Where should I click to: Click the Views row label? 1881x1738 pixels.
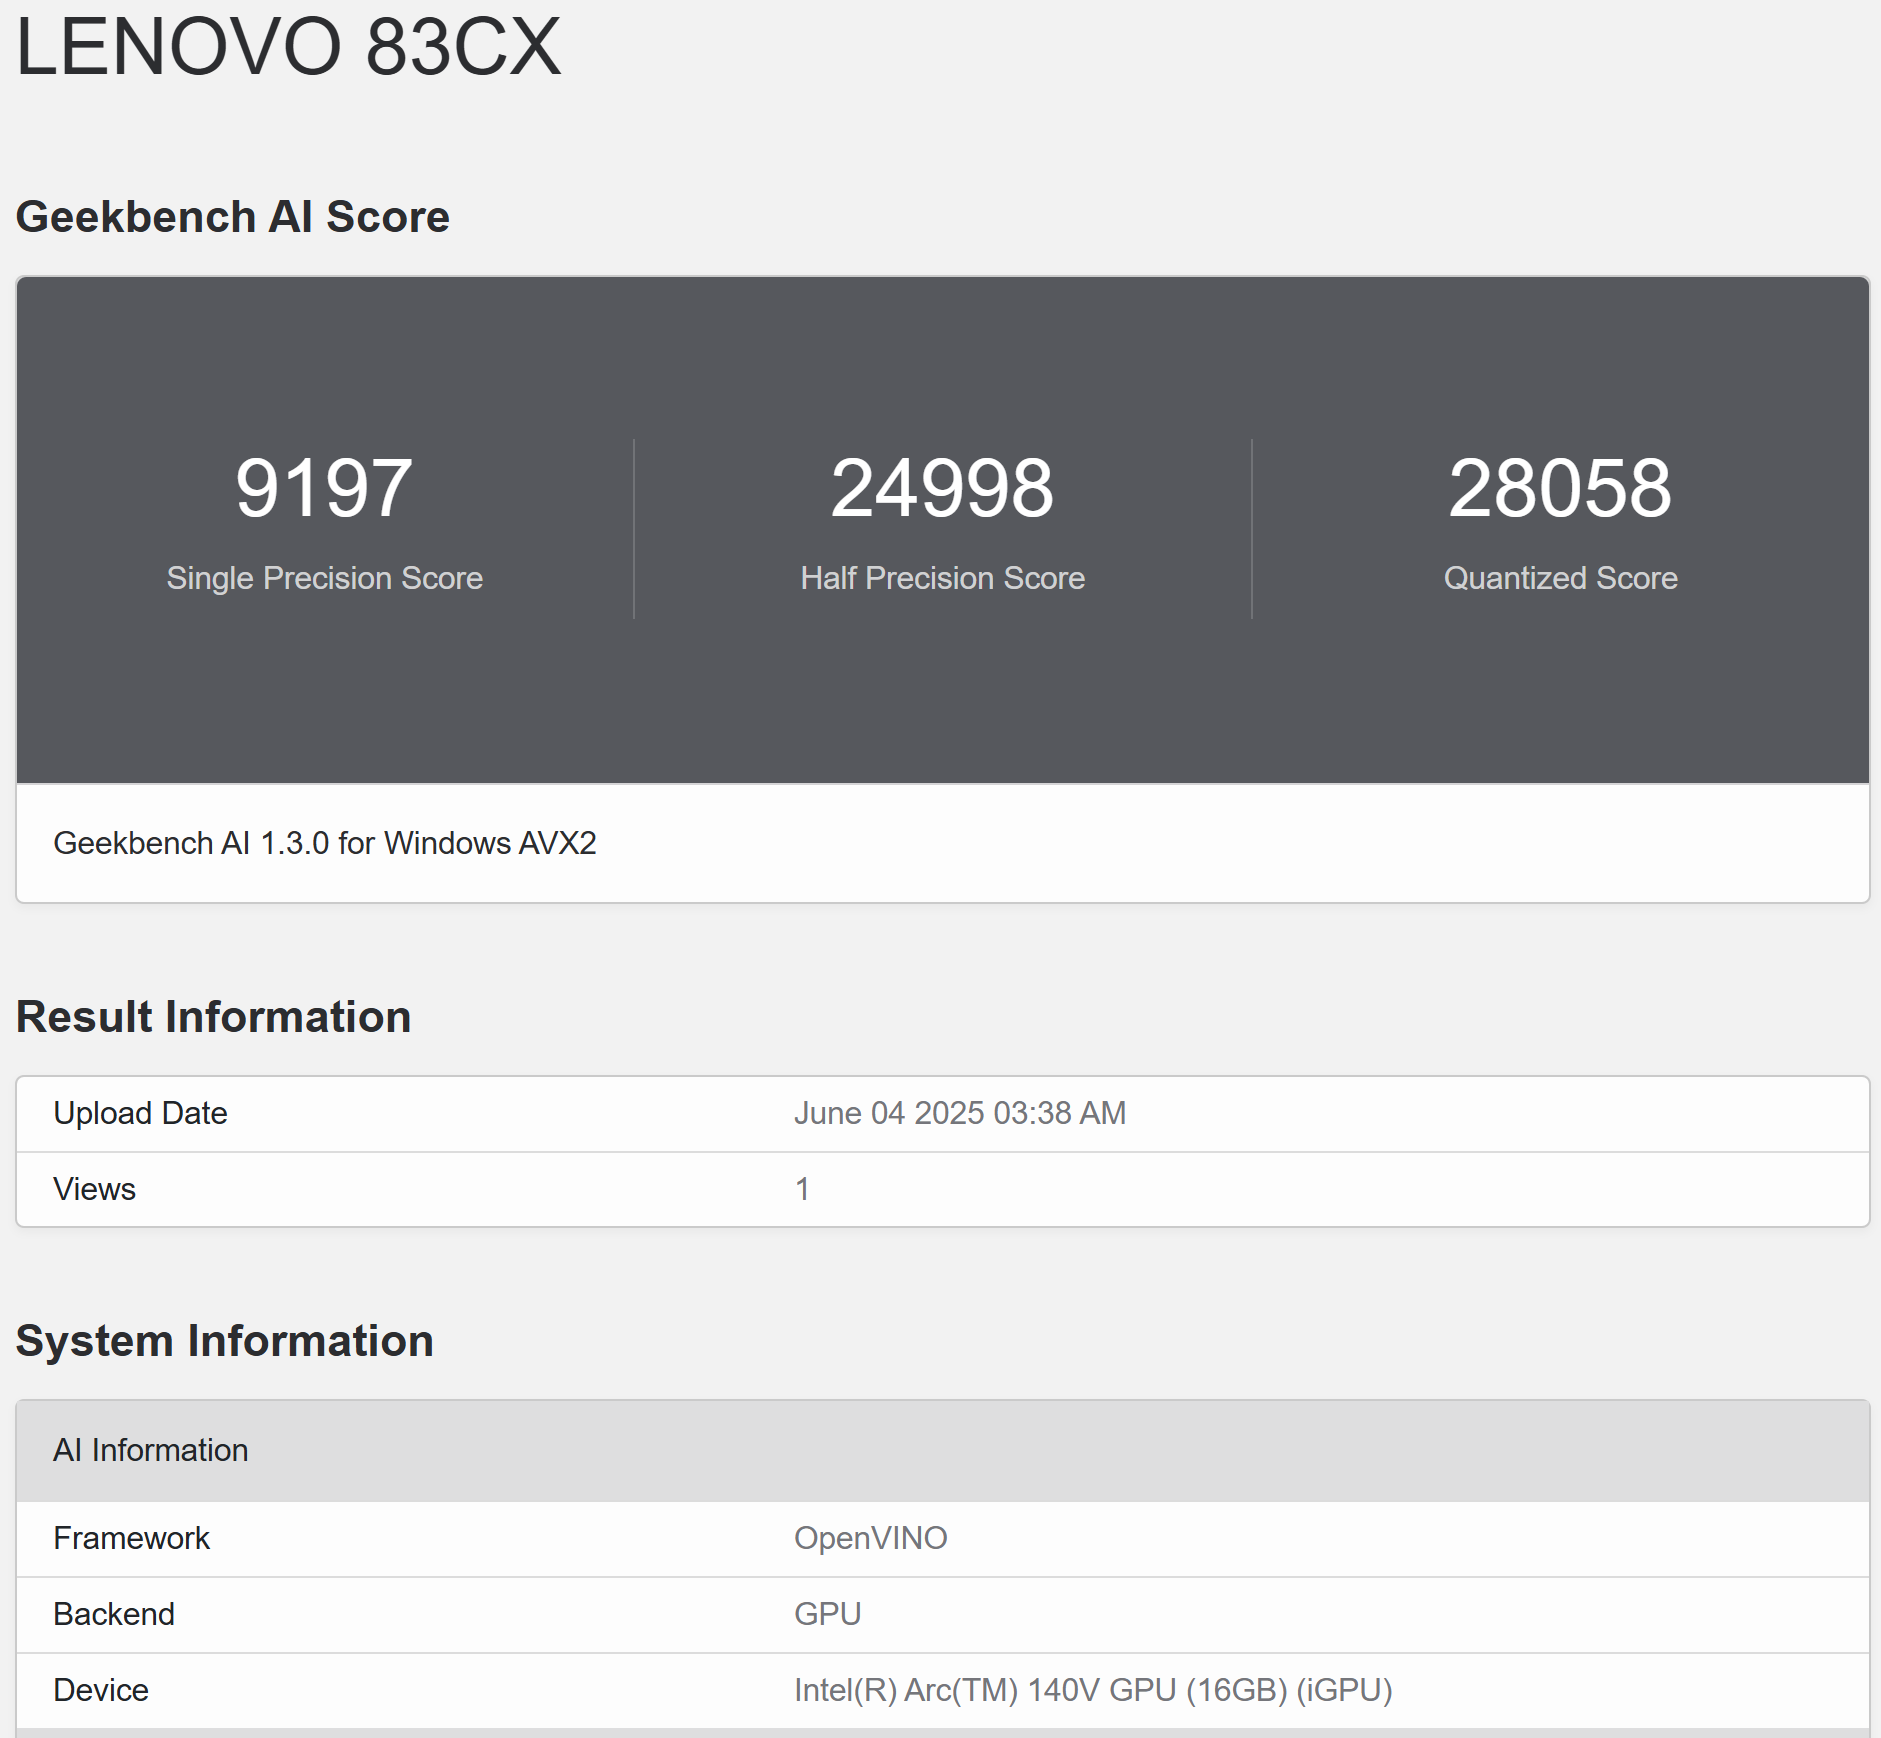94,1189
